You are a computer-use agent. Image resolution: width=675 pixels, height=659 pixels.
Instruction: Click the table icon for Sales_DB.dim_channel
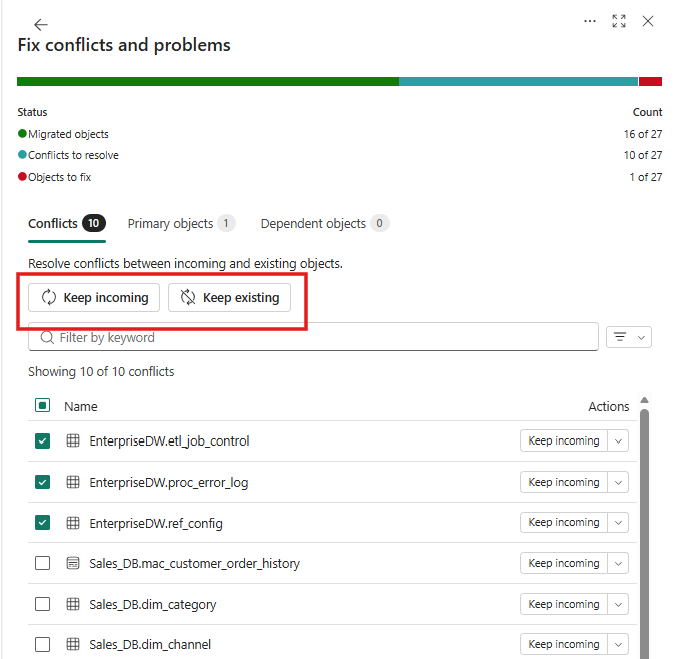pos(73,644)
